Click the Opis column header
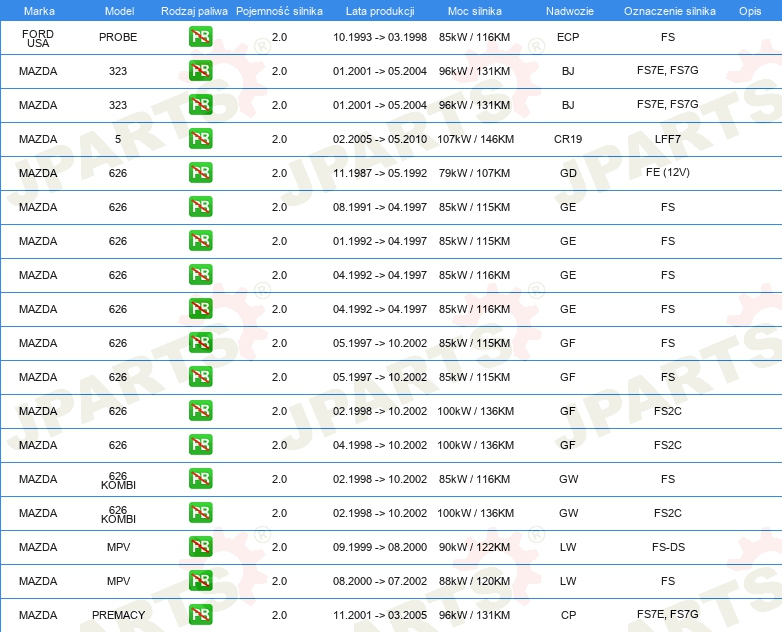782x632 pixels. (750, 11)
